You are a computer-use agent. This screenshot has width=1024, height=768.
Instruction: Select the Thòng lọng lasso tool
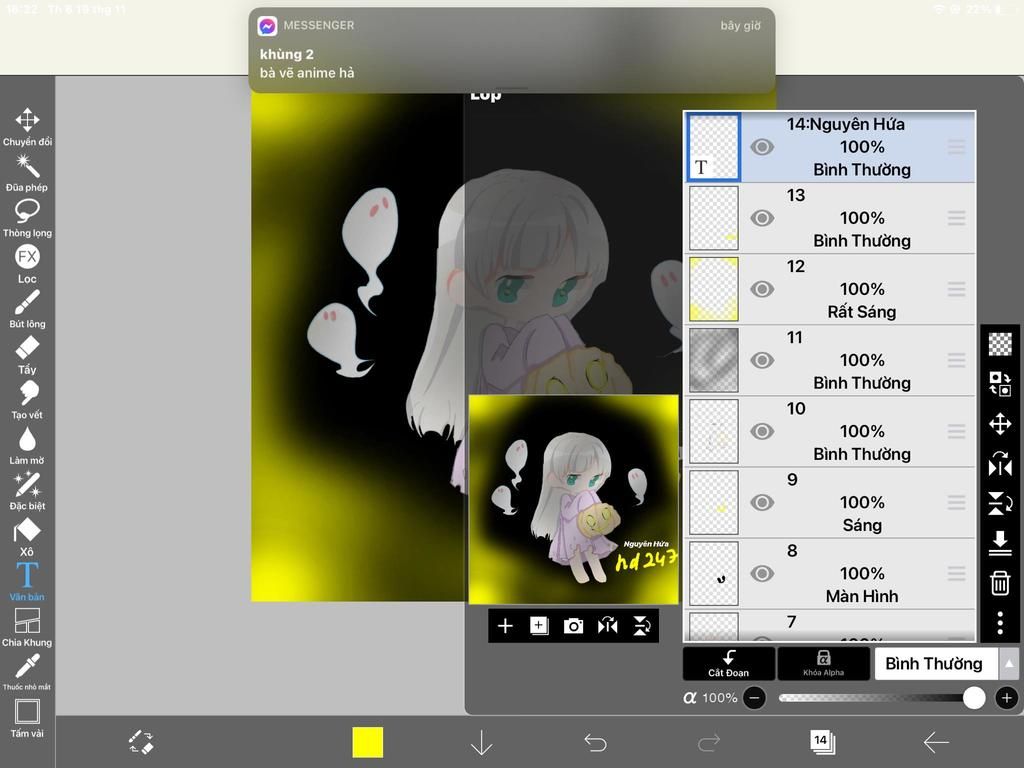(27, 219)
